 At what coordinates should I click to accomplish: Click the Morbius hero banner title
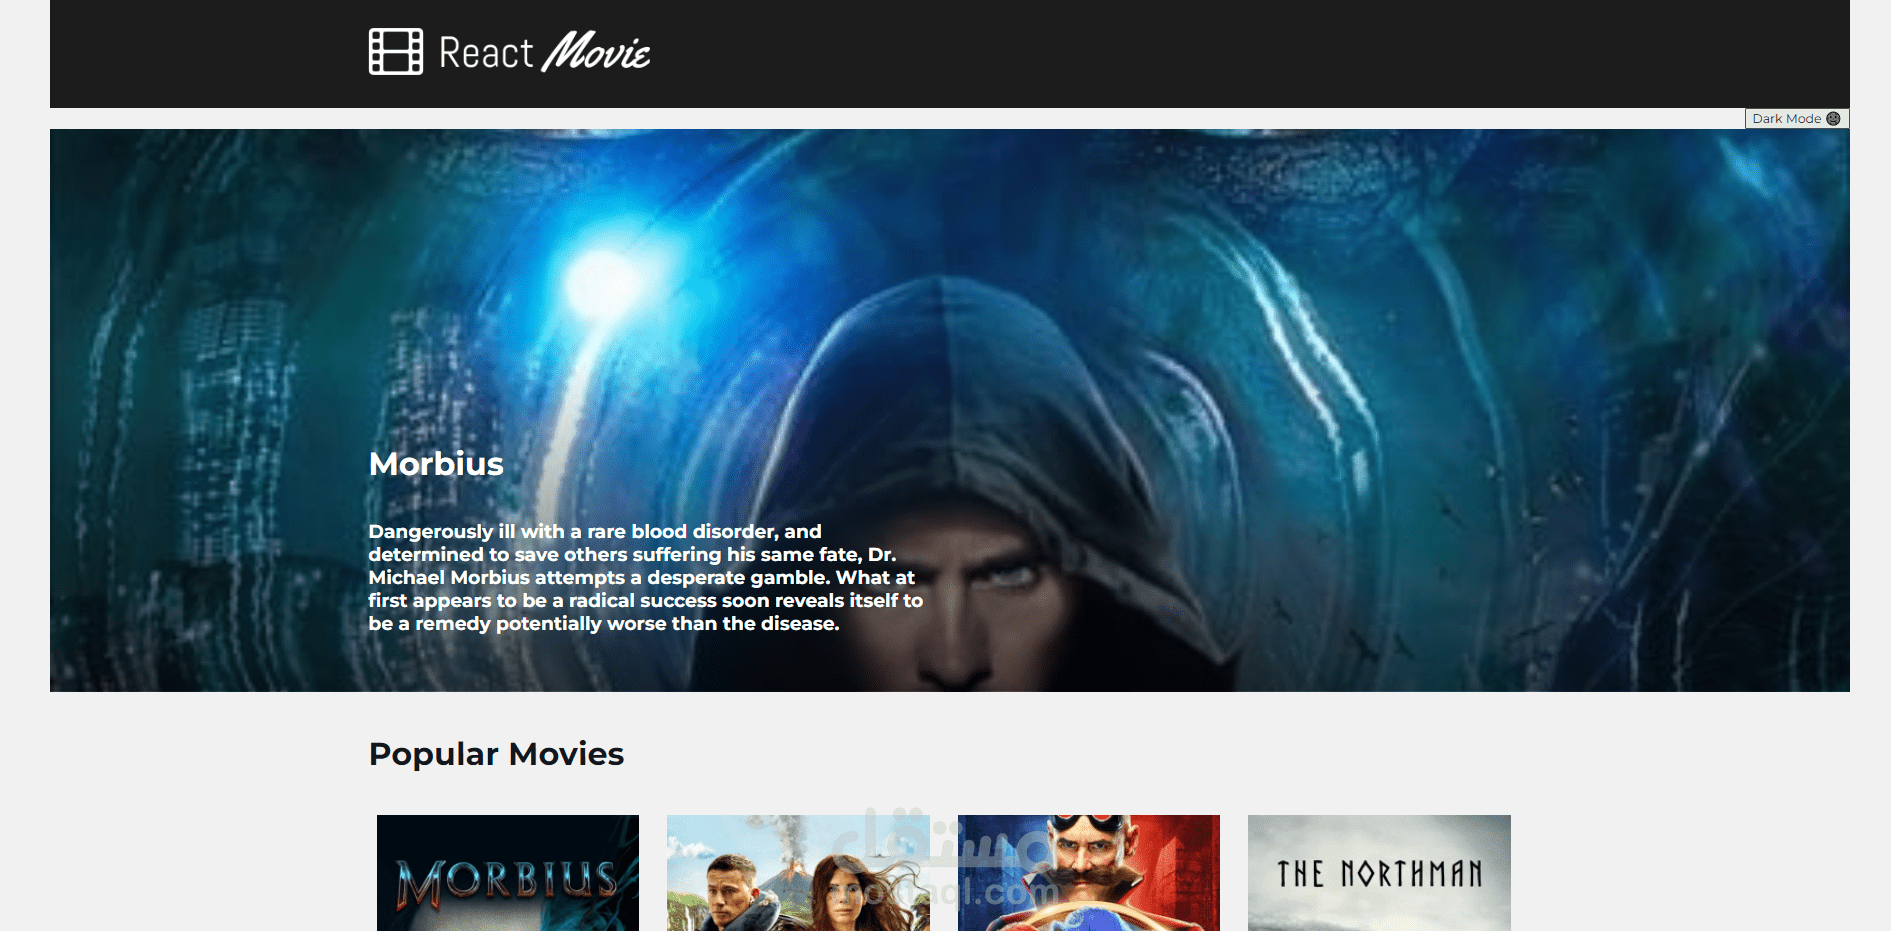436,464
